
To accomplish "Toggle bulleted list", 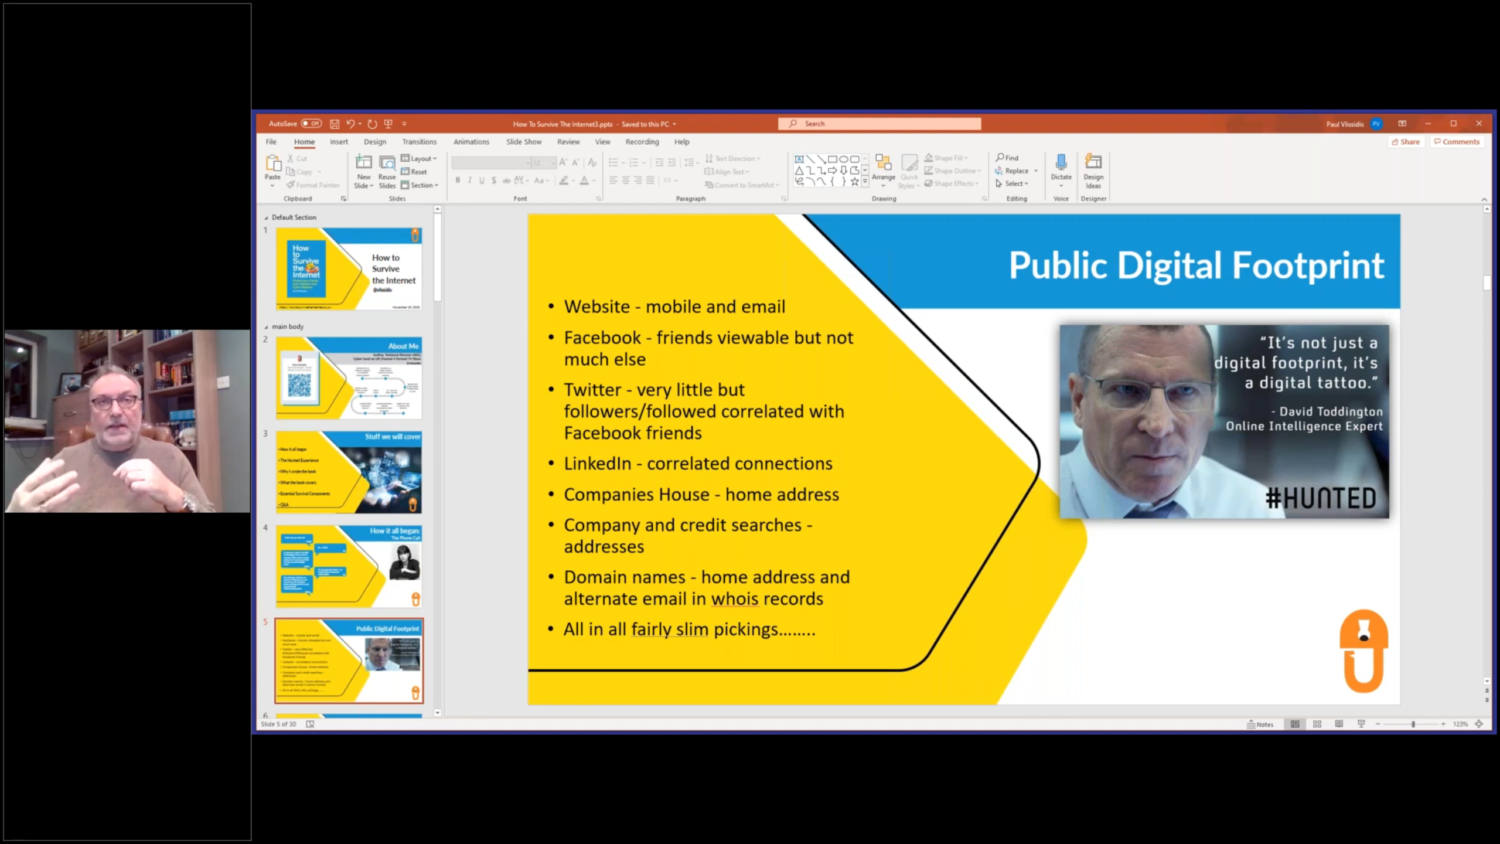I will point(613,162).
